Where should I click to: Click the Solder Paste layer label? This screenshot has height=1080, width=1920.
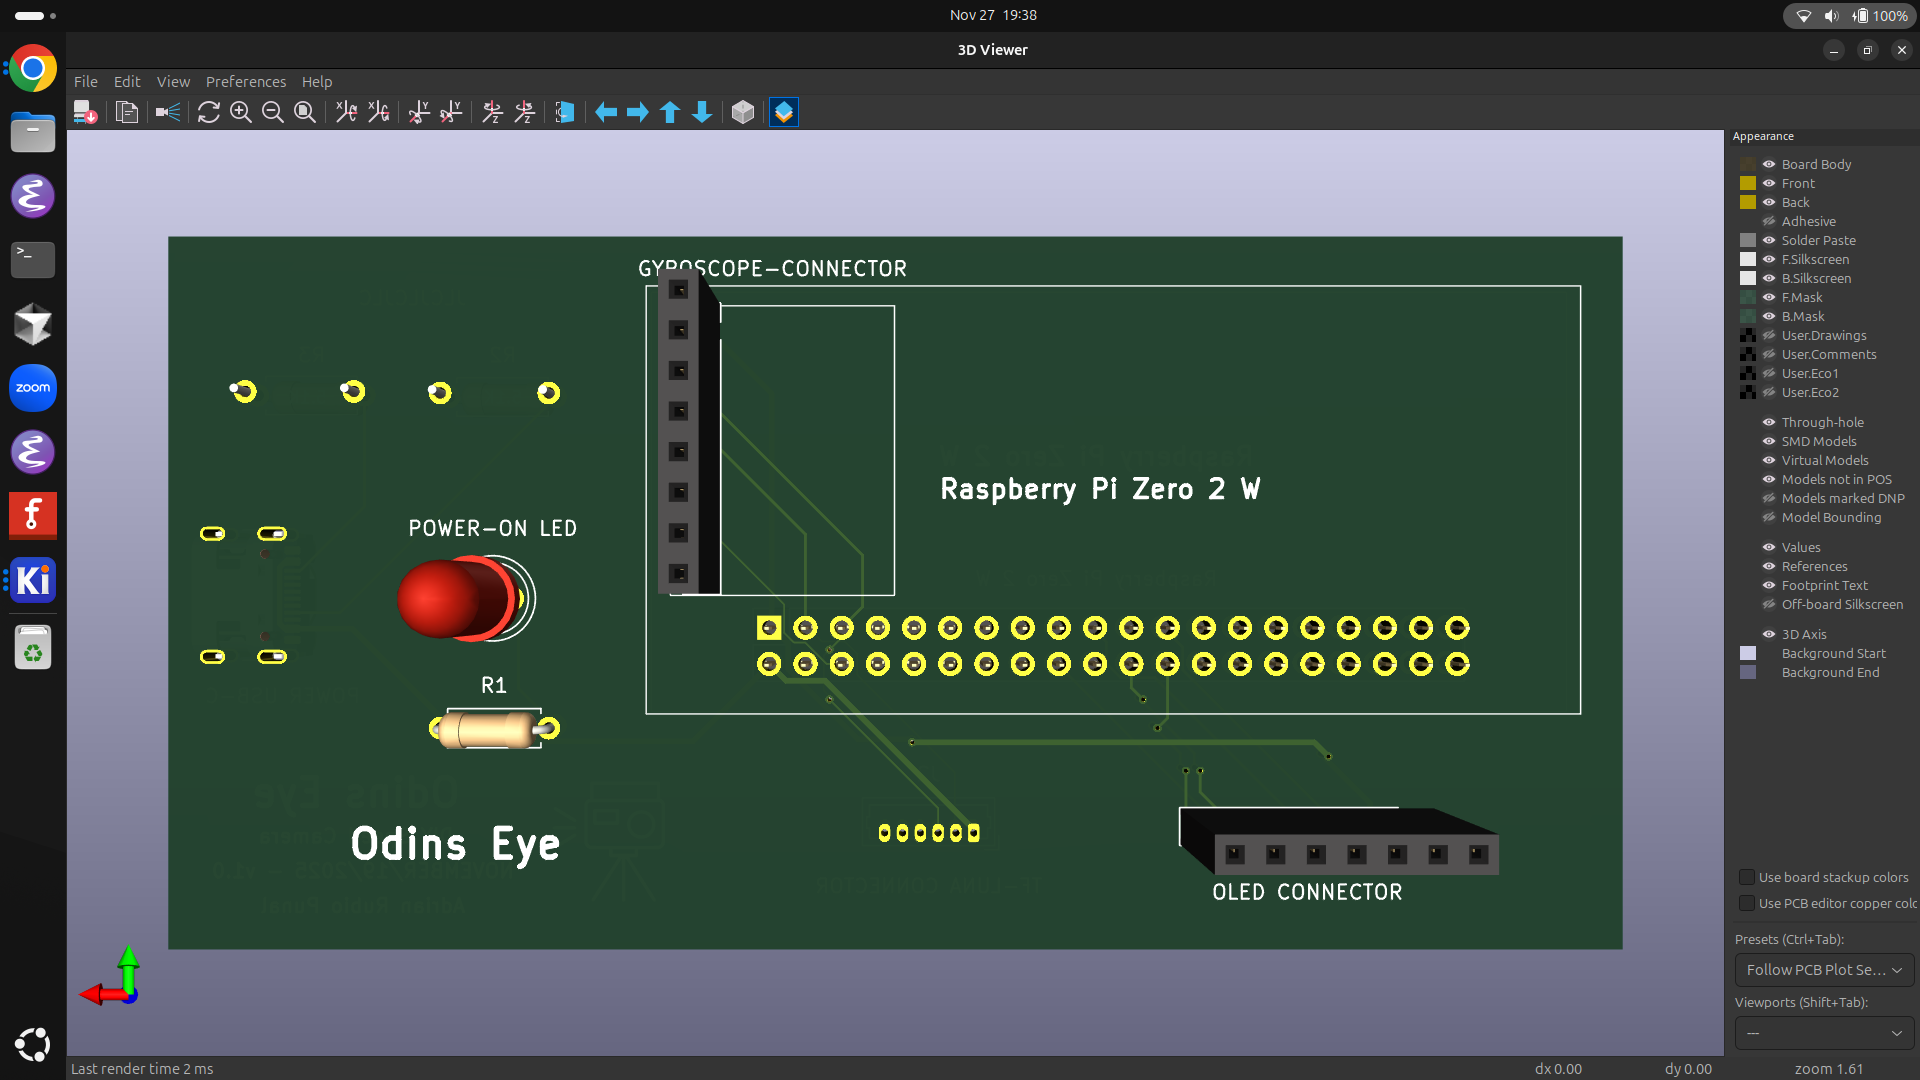pos(1818,240)
